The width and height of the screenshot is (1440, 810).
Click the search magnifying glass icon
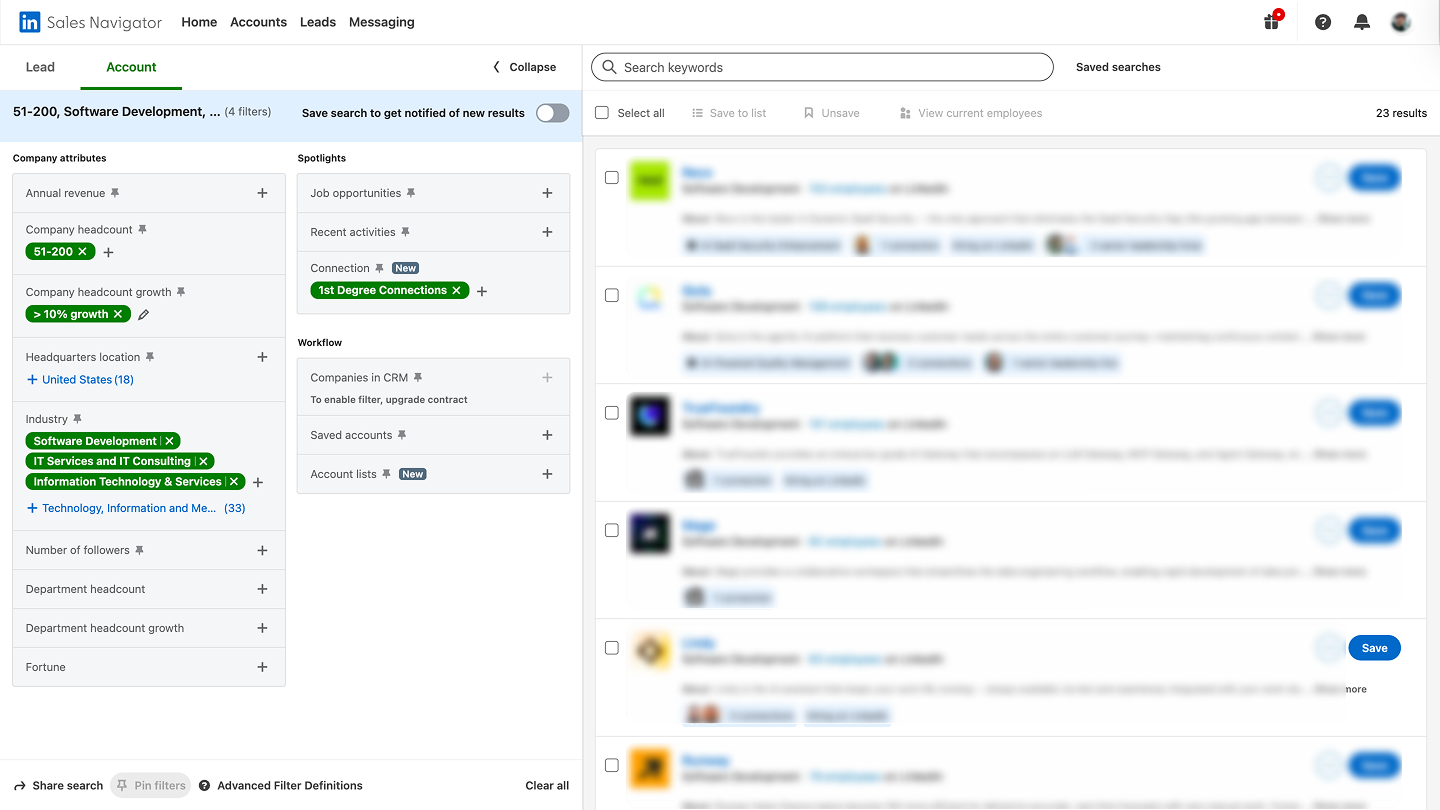click(610, 67)
